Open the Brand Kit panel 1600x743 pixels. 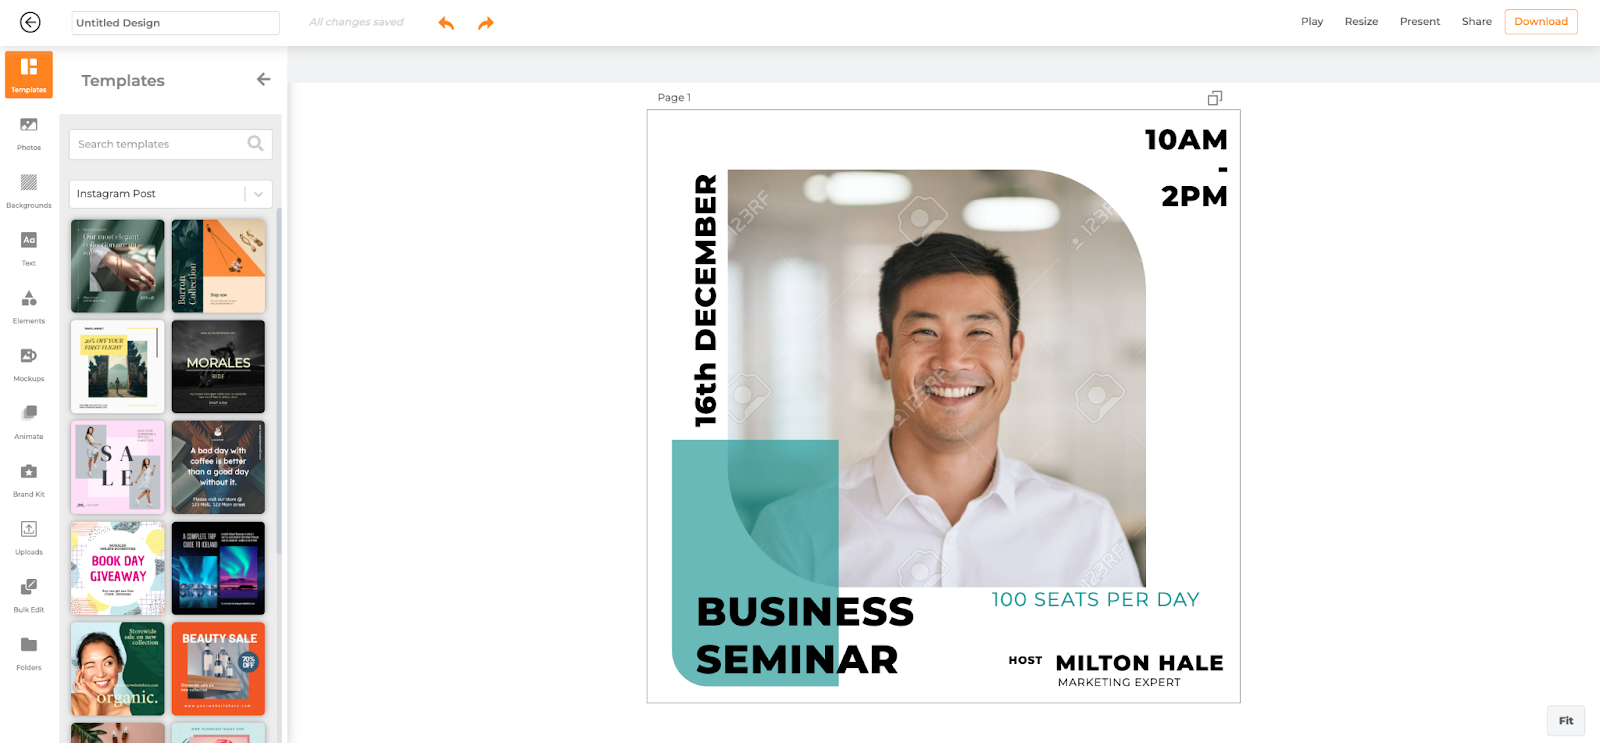pyautogui.click(x=29, y=478)
